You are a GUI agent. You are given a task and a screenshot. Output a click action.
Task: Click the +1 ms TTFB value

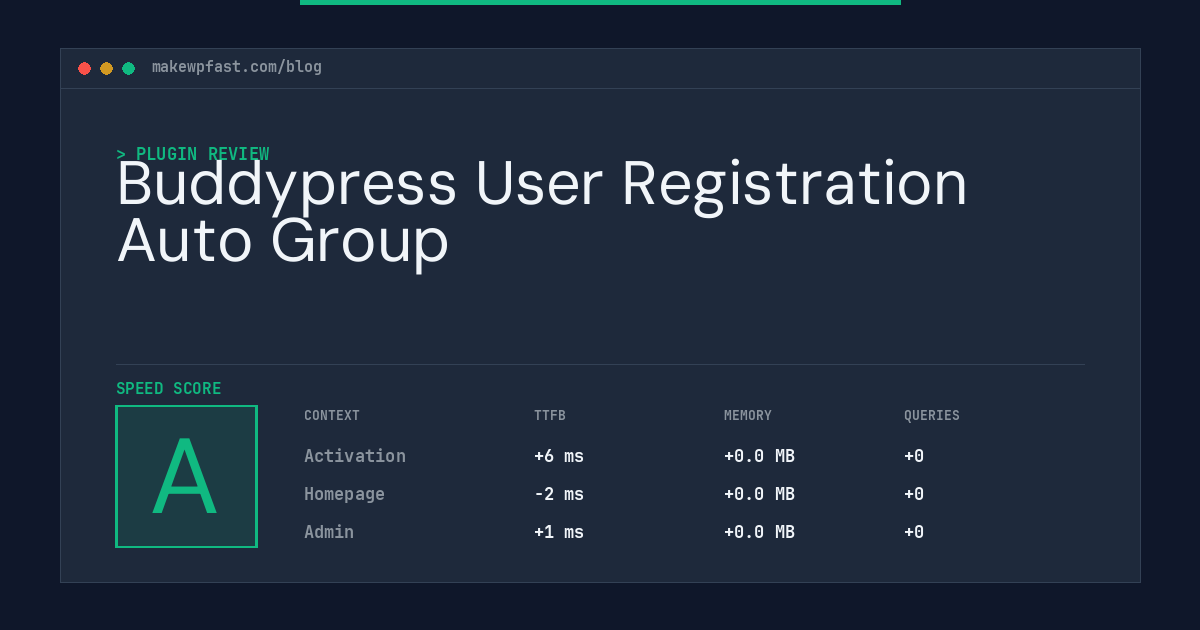[559, 532]
